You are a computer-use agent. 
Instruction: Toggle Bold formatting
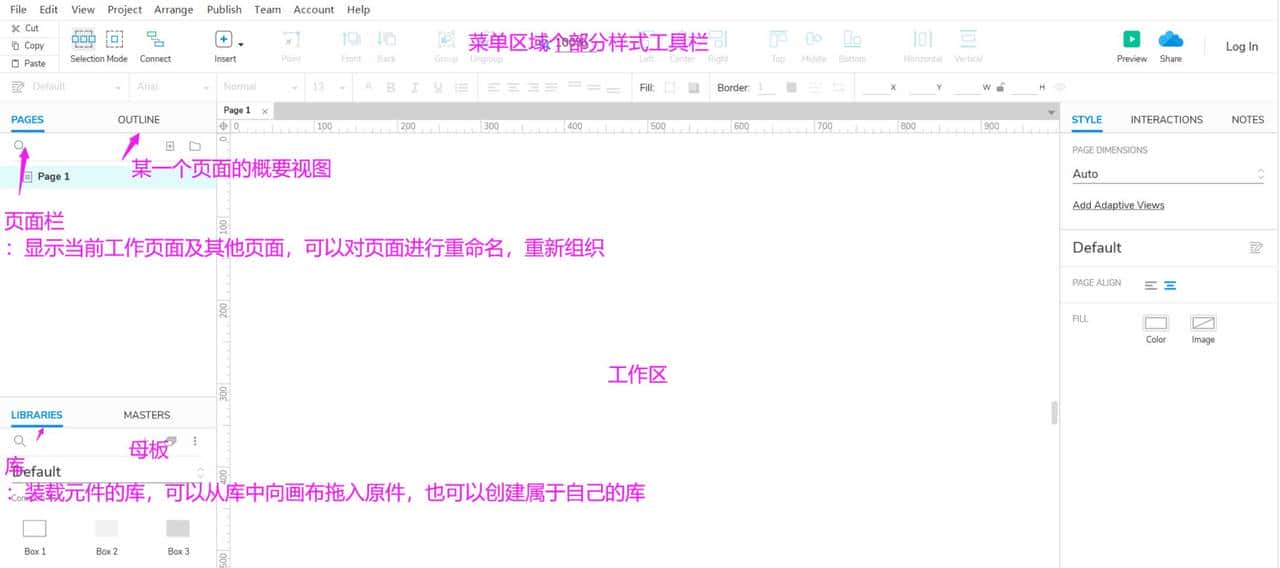pyautogui.click(x=391, y=88)
